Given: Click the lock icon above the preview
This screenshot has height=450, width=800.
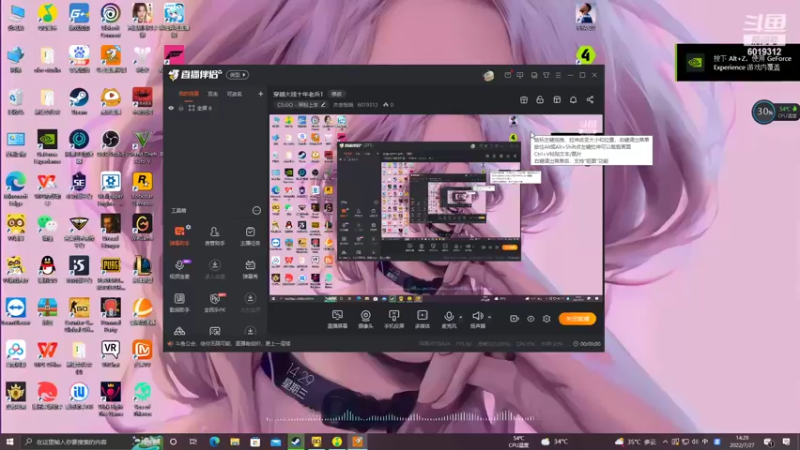Looking at the screenshot, I should coord(540,100).
